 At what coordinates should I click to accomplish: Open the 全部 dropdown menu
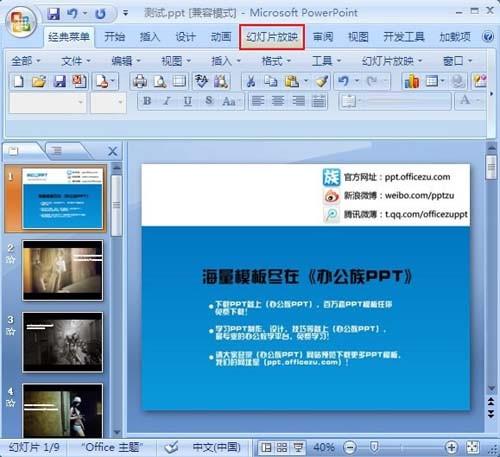[x=25, y=61]
